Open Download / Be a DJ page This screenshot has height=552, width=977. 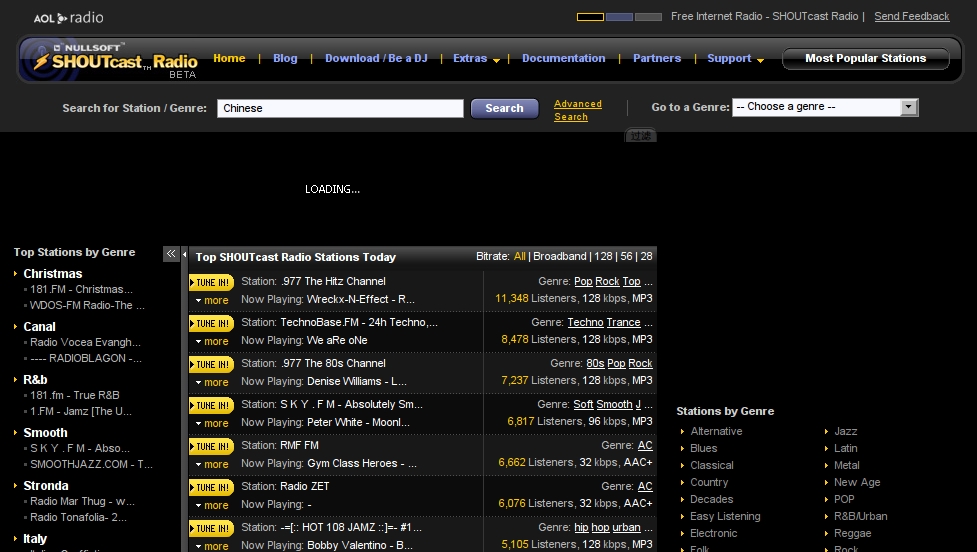[376, 58]
